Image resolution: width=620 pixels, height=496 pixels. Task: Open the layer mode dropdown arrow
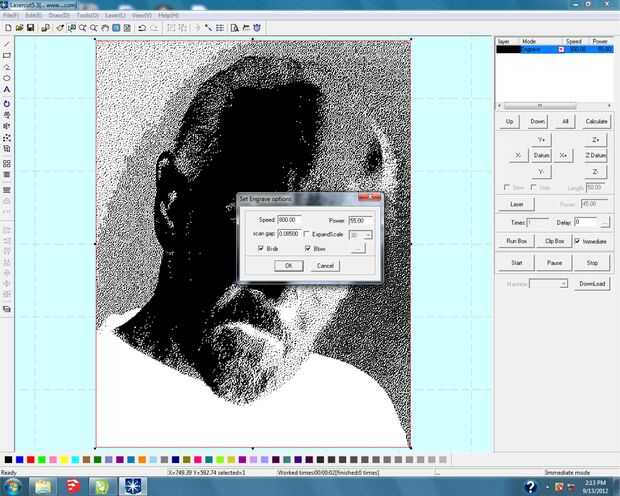pos(561,49)
